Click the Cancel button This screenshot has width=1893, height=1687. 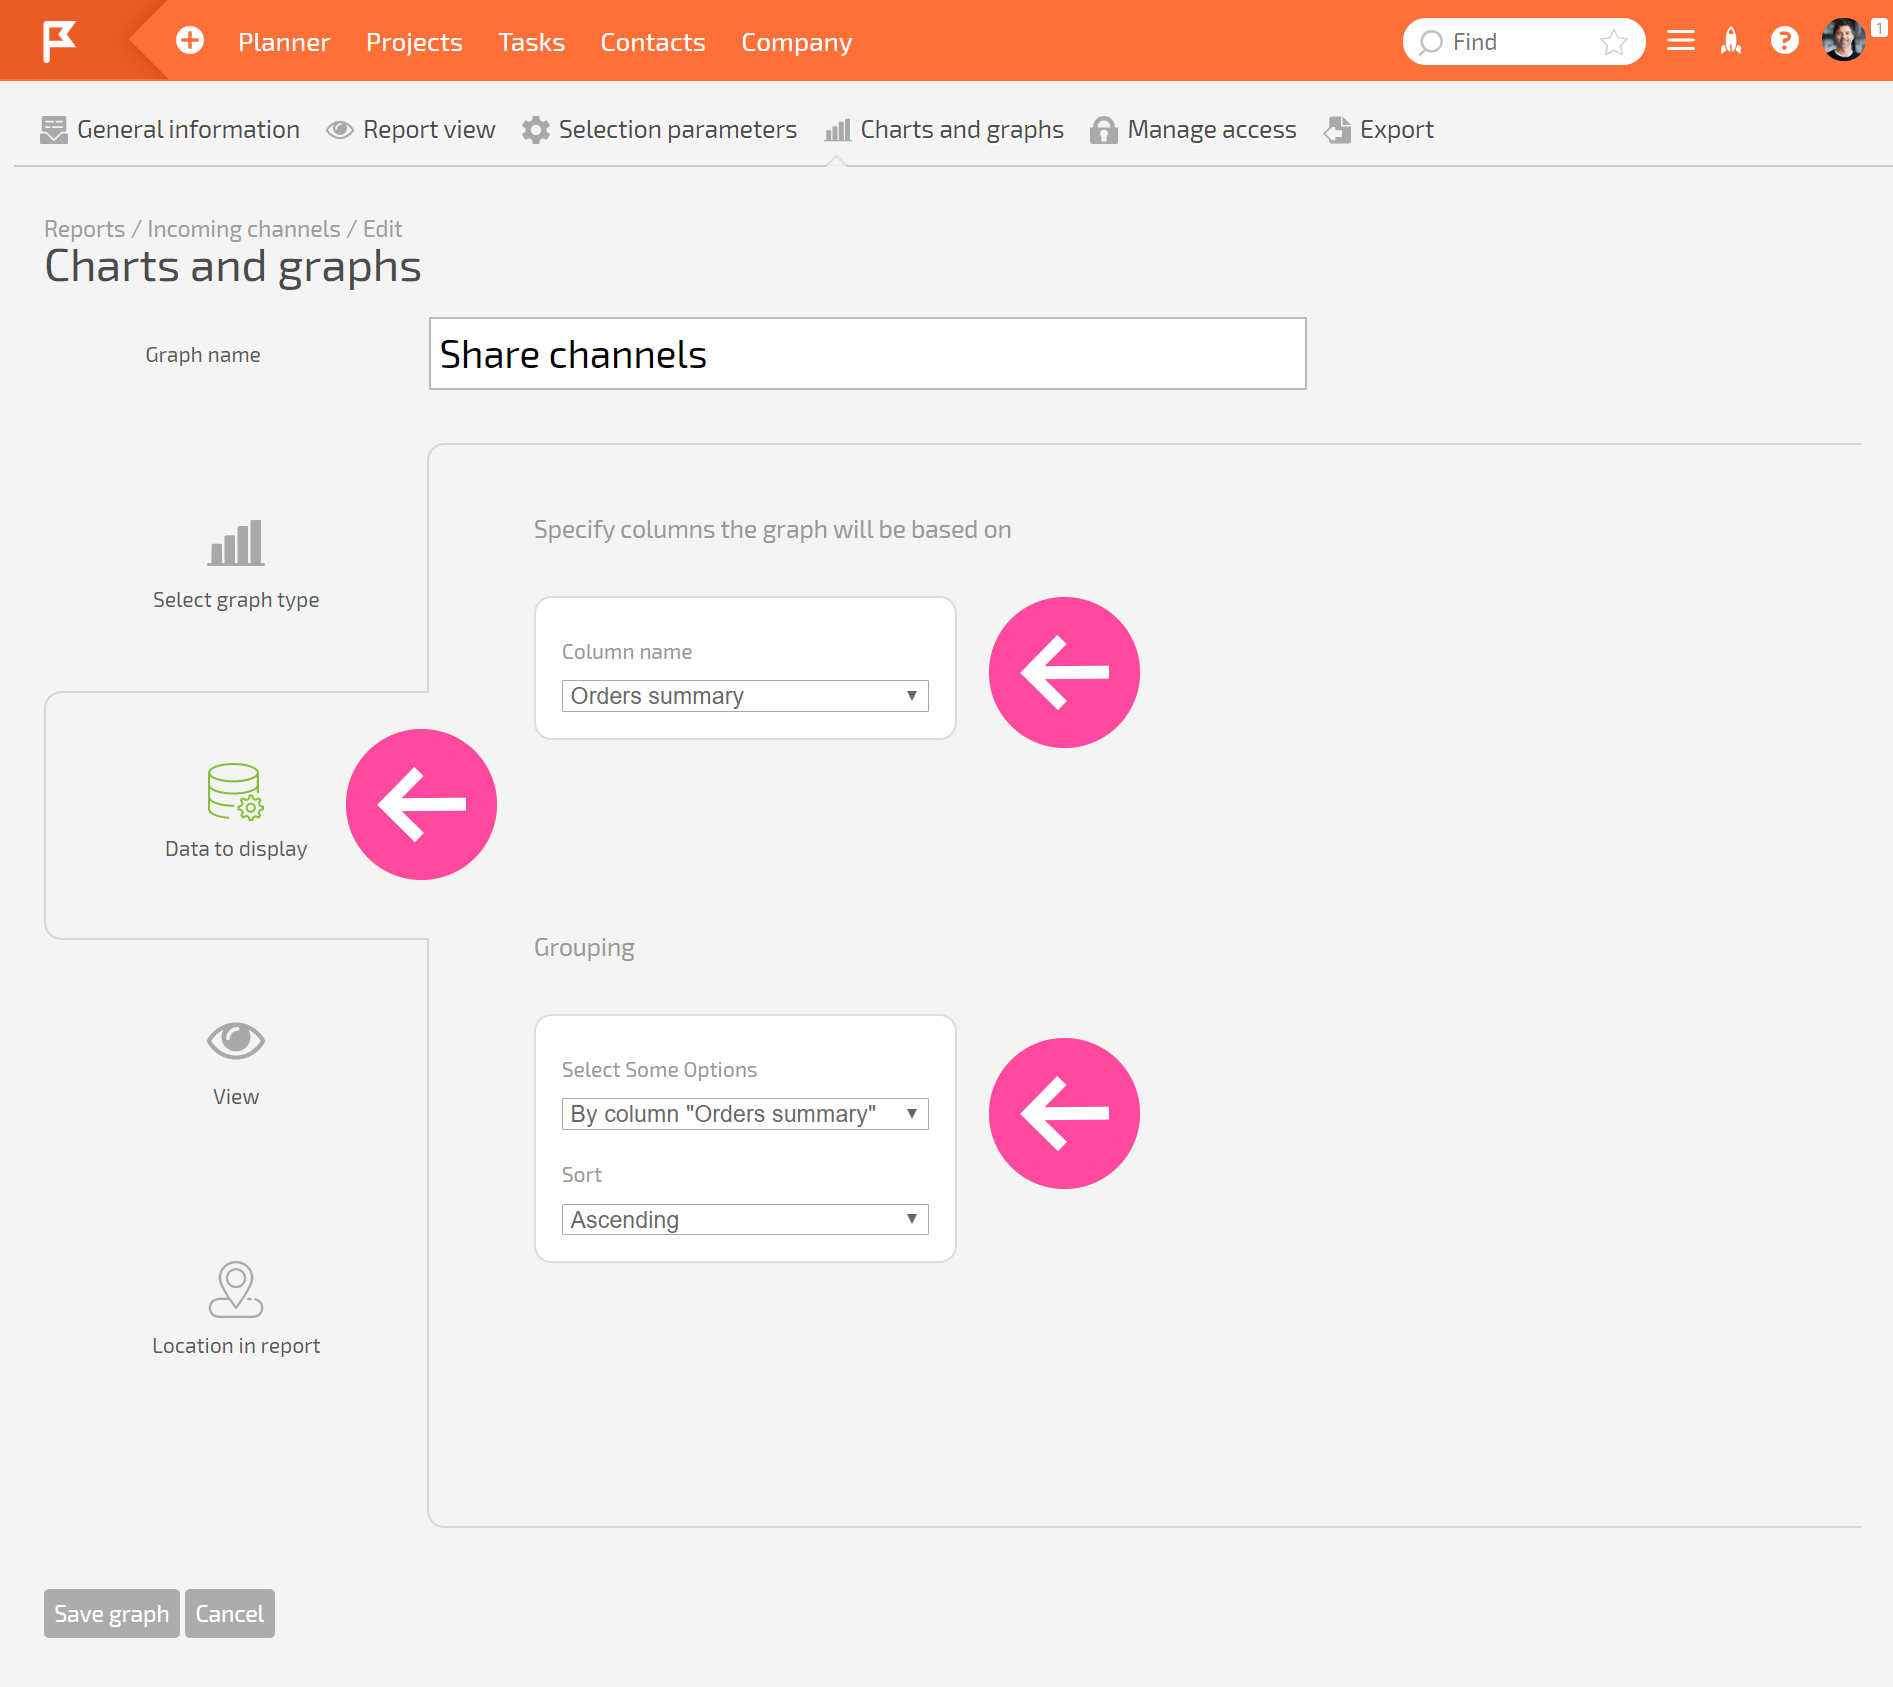click(x=230, y=1614)
